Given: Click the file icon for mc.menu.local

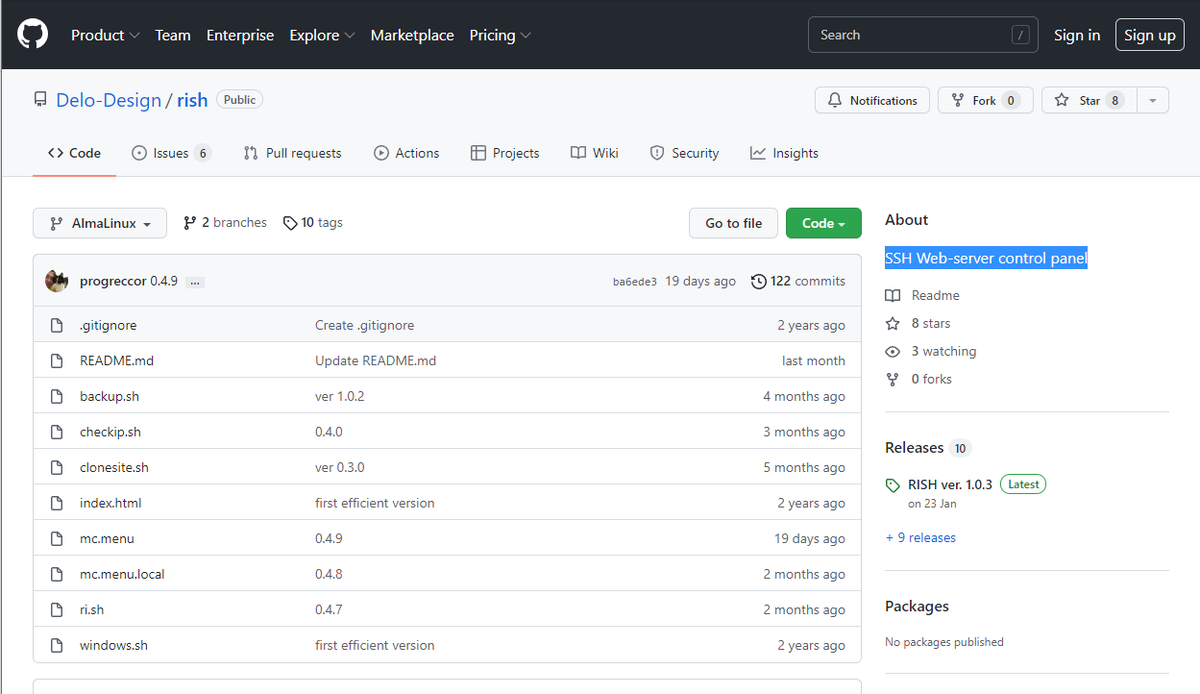Looking at the screenshot, I should point(57,574).
